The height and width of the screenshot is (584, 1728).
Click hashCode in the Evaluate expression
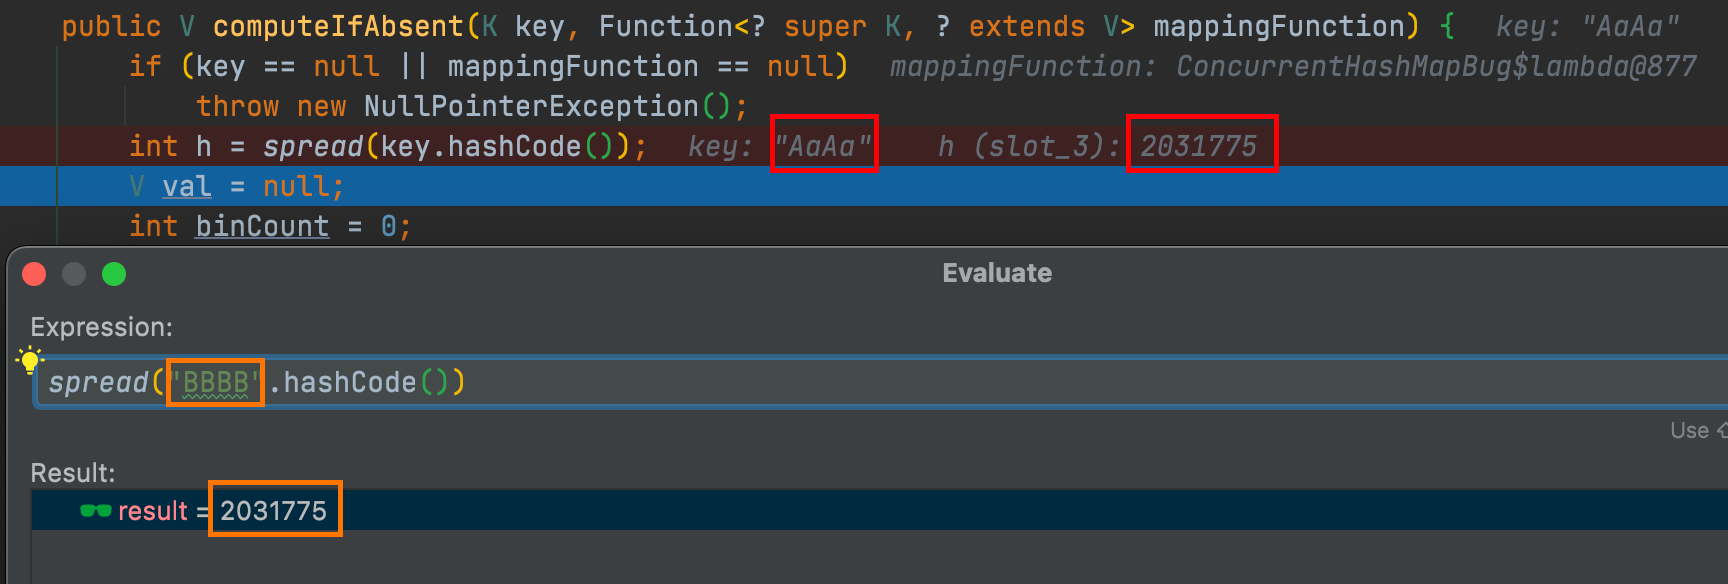coord(350,382)
